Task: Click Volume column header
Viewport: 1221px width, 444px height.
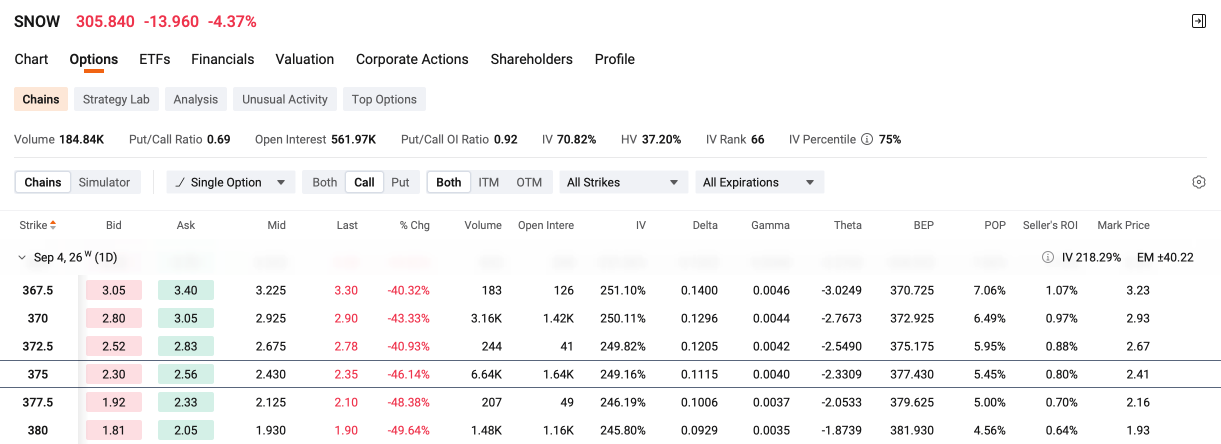Action: click(x=483, y=225)
